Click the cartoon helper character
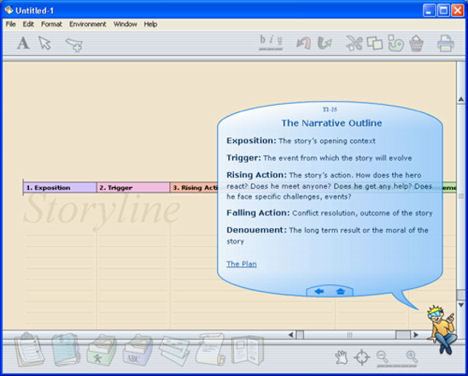 (x=442, y=329)
